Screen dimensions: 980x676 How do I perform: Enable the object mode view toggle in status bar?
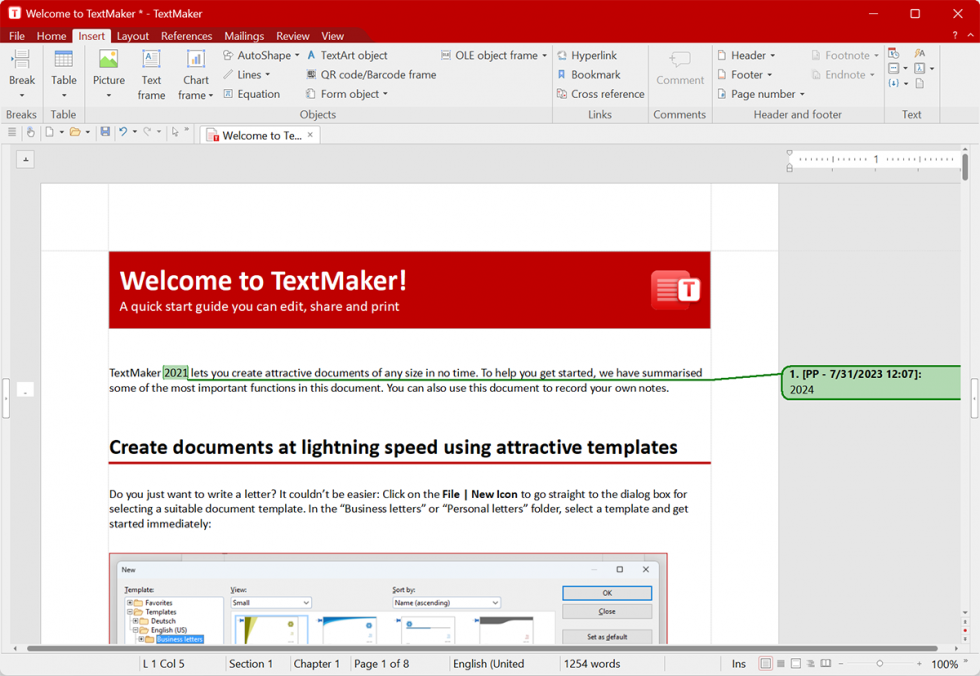click(x=812, y=663)
